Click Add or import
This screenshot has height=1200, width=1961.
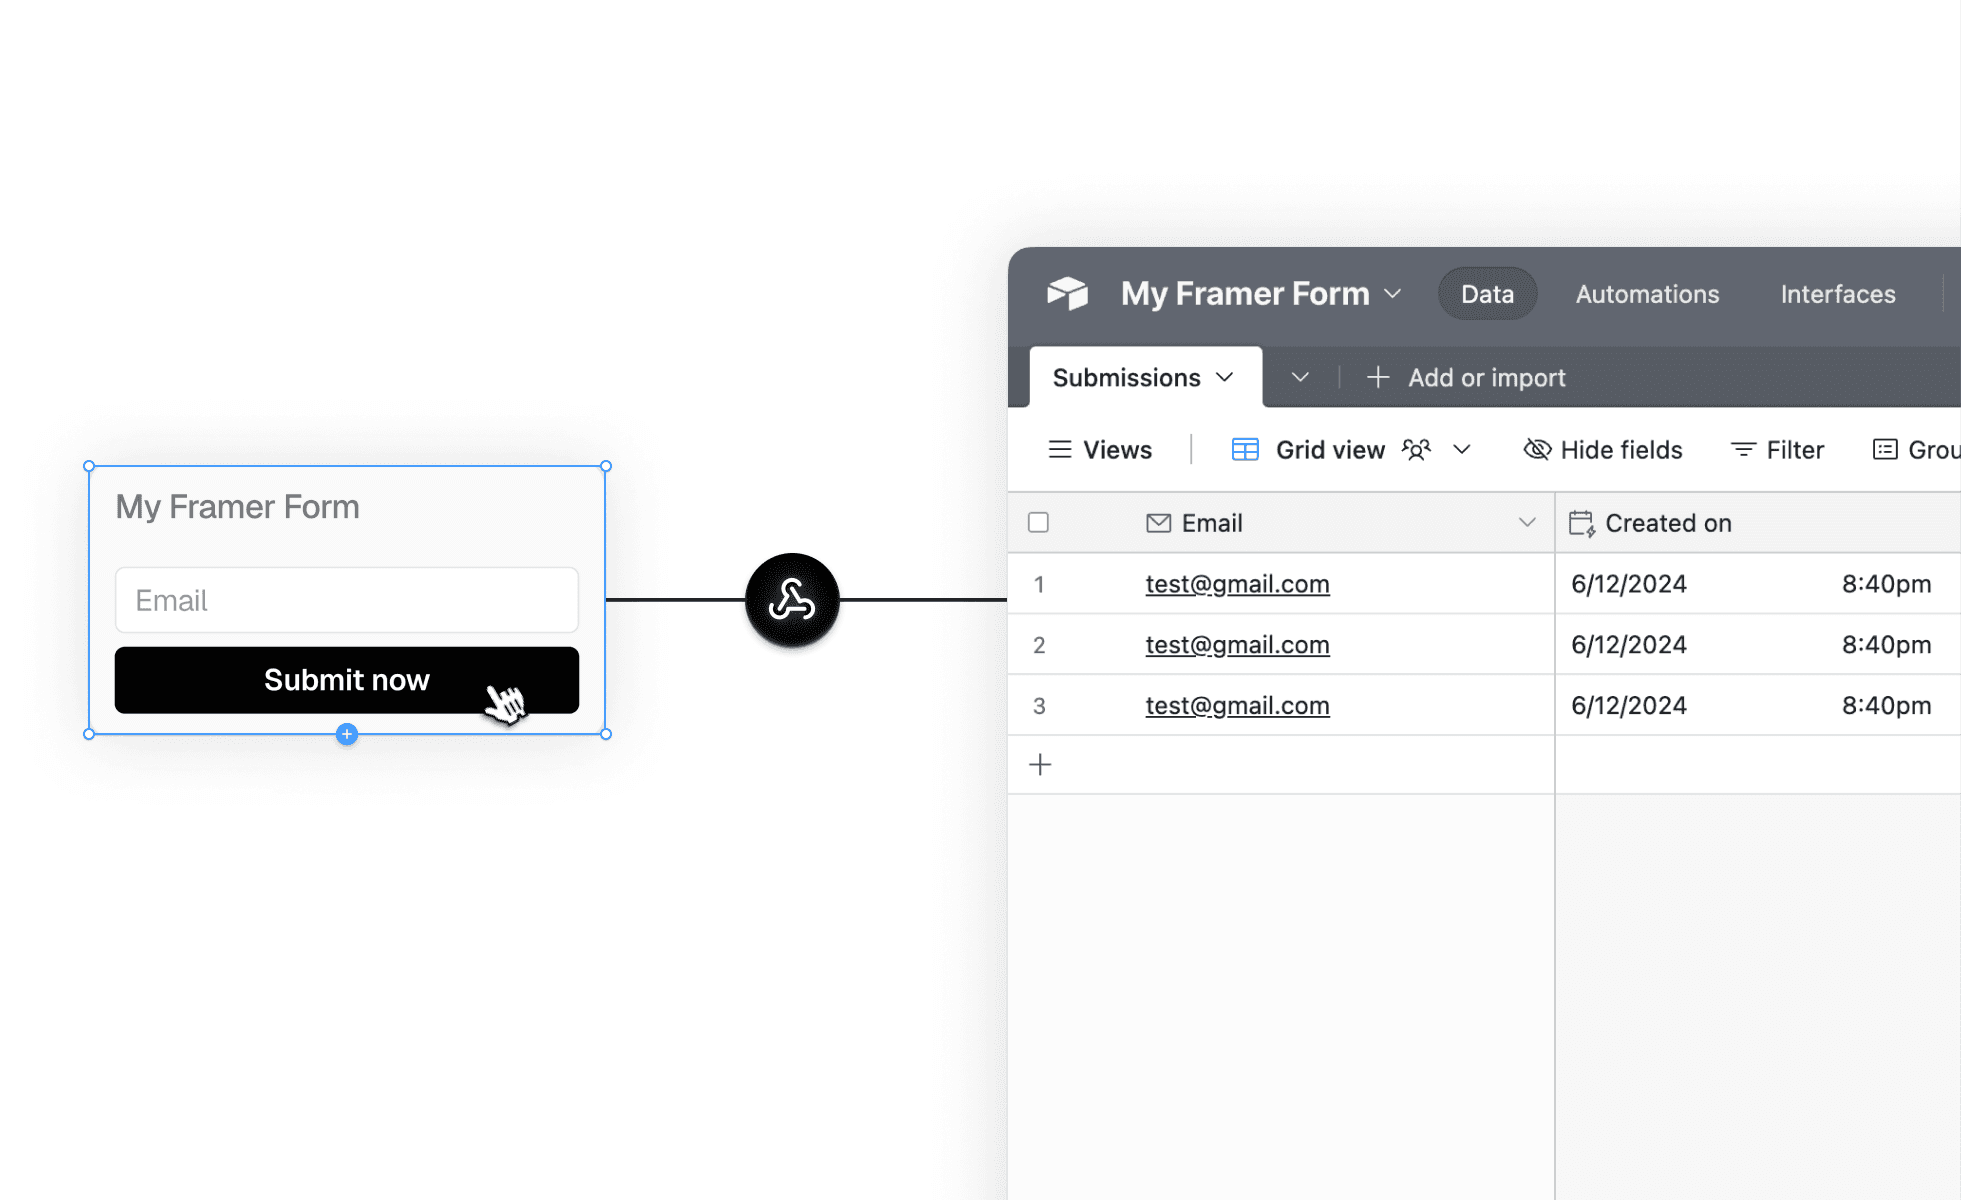pos(1487,377)
